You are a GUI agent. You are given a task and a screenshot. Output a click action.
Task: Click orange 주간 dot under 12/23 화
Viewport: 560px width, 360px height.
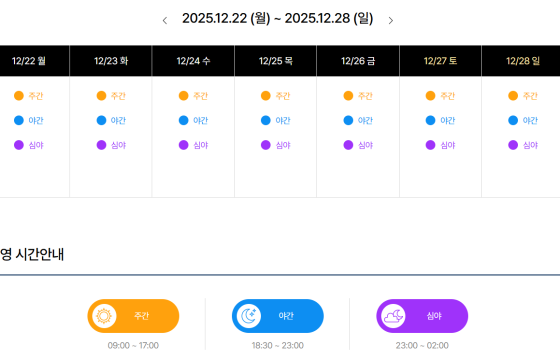101,96
